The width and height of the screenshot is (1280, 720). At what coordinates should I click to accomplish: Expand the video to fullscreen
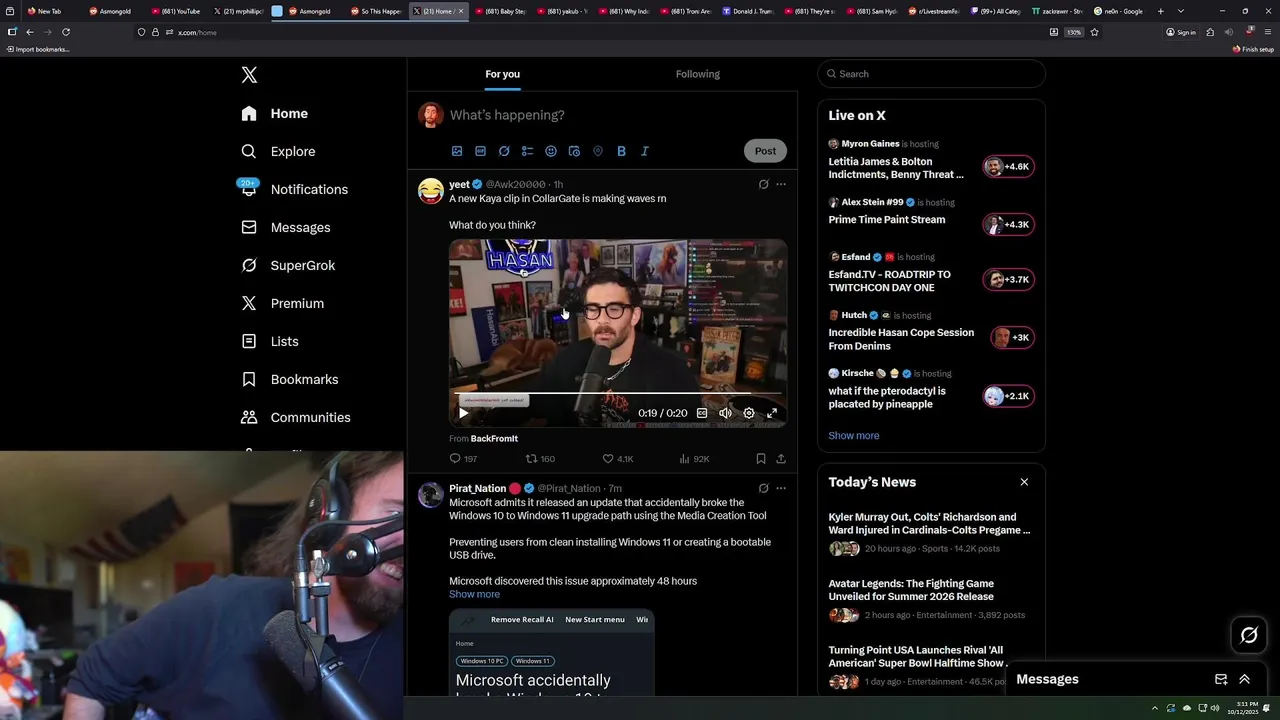[772, 413]
